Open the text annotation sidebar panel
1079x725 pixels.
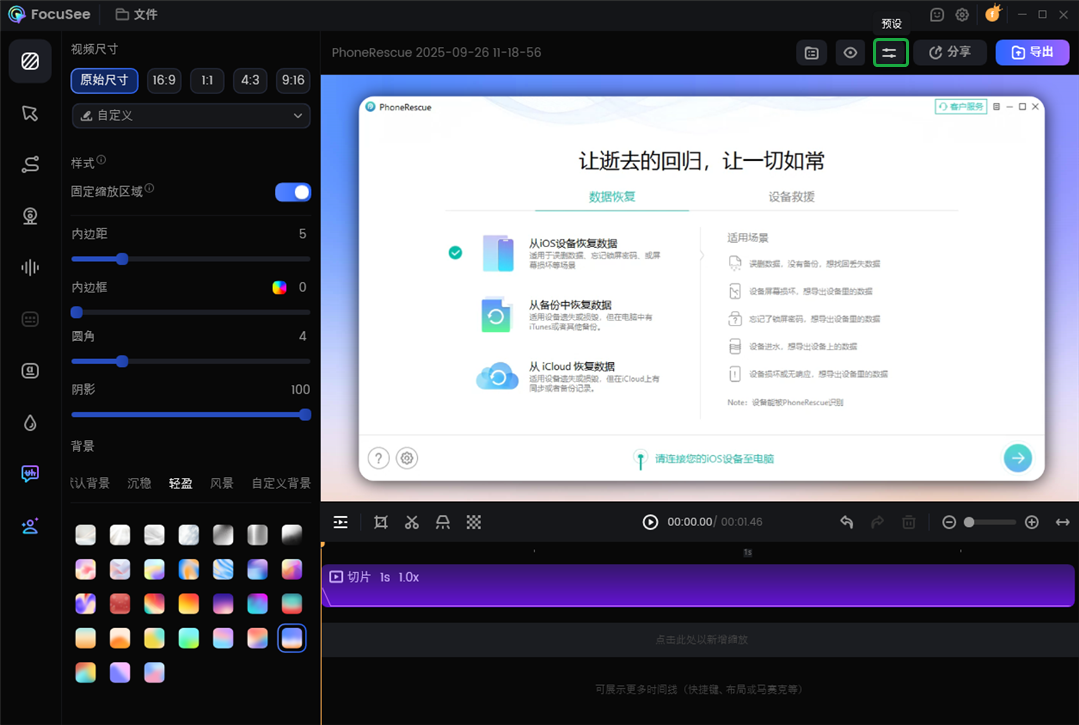click(30, 371)
